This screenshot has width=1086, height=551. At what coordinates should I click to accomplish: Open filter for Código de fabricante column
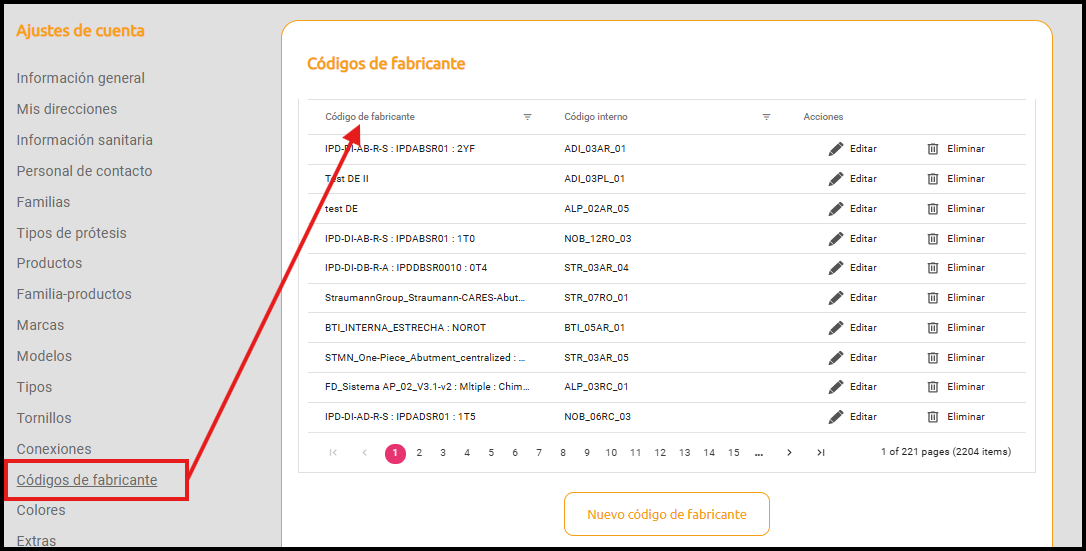point(527,117)
